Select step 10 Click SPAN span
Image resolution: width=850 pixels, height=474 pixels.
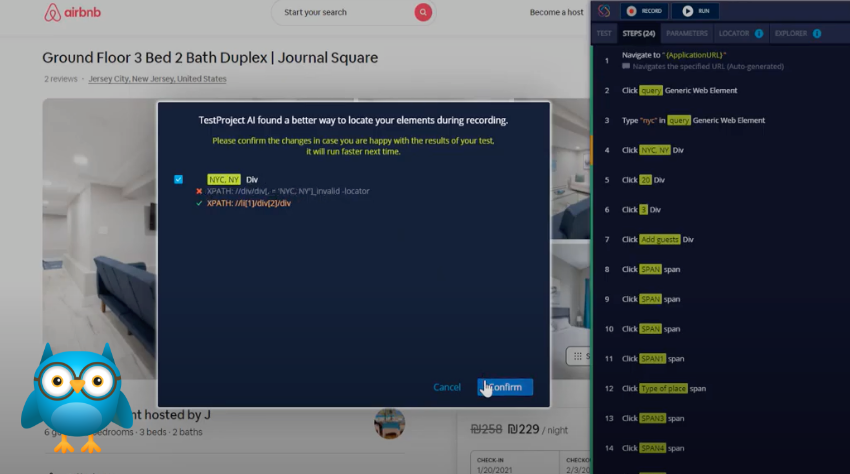(x=721, y=329)
